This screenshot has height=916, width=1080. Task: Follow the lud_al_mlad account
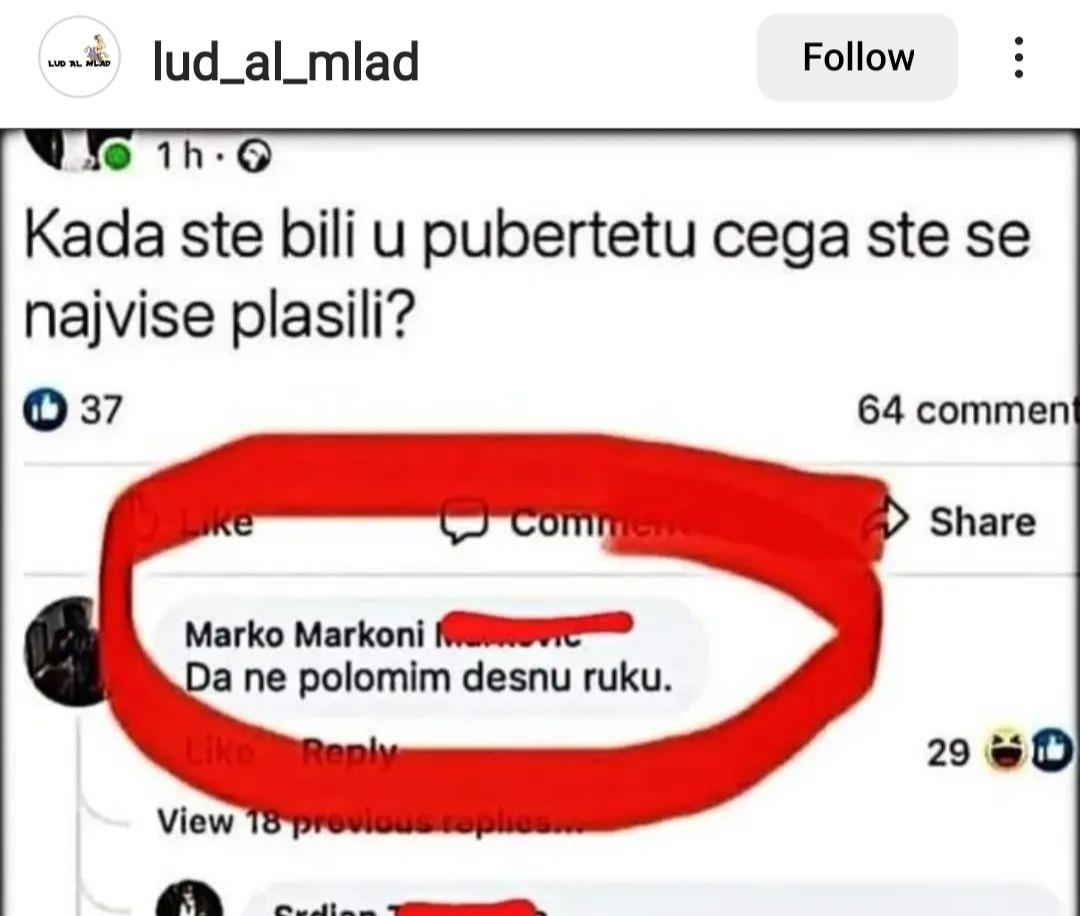pos(858,57)
